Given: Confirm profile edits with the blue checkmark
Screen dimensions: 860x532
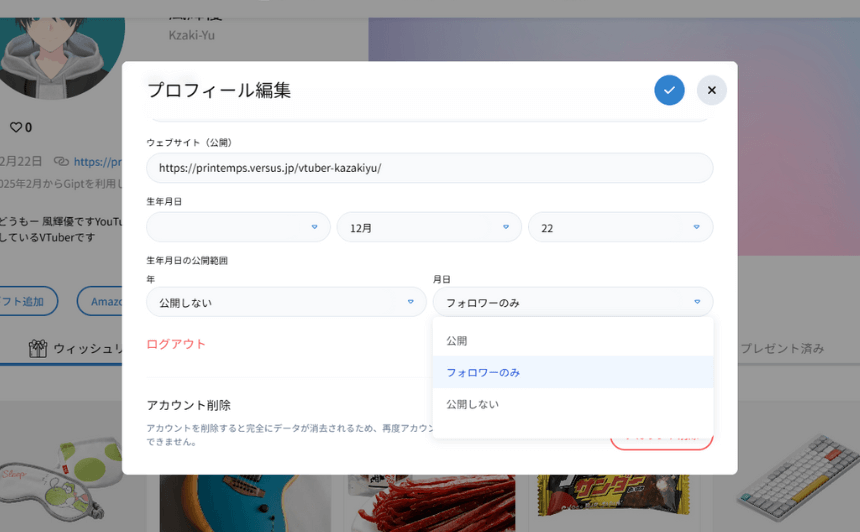Looking at the screenshot, I should pyautogui.click(x=669, y=90).
